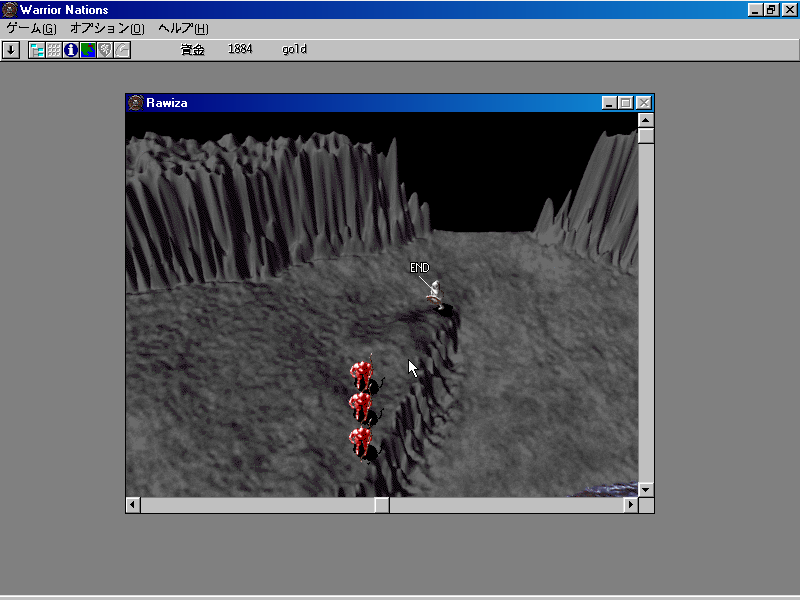Open the hierarchy tree view icon
The image size is (800, 600).
coord(37,50)
